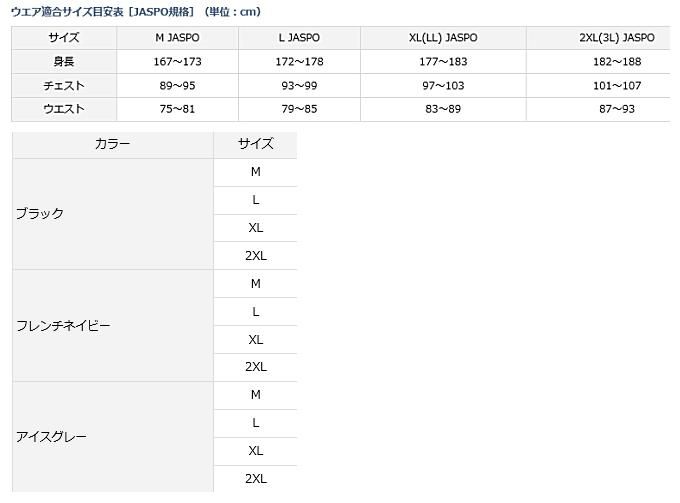Click the チェスト row label
The image size is (680, 503).
pyautogui.click(x=64, y=86)
